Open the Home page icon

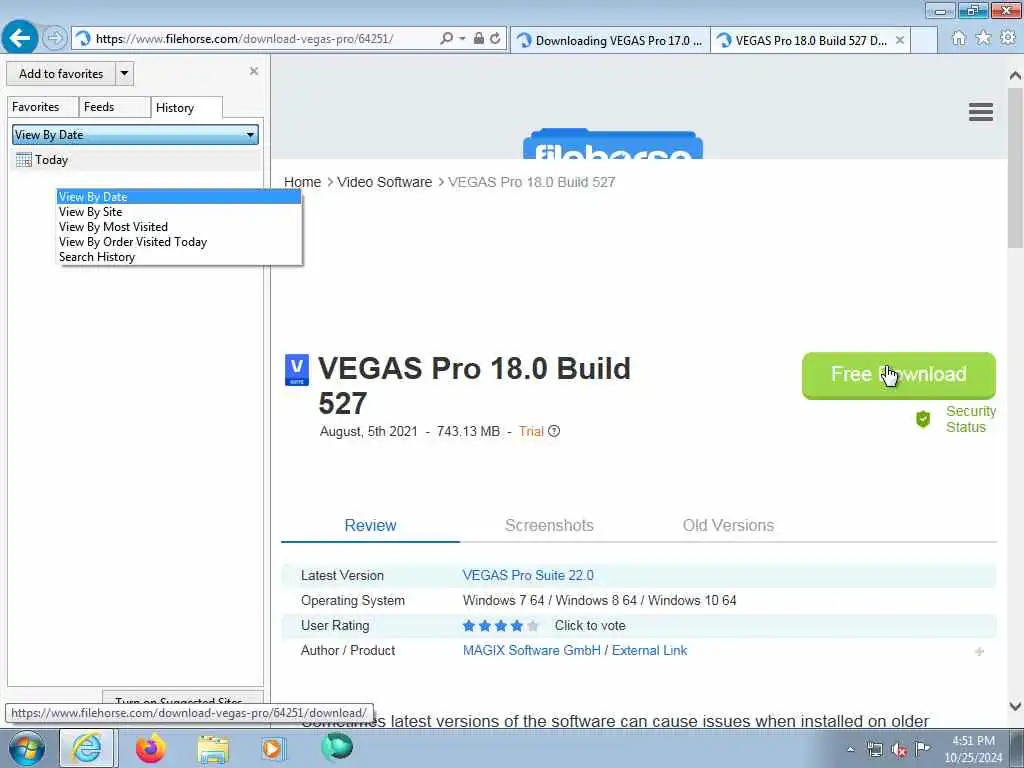pyautogui.click(x=959, y=39)
